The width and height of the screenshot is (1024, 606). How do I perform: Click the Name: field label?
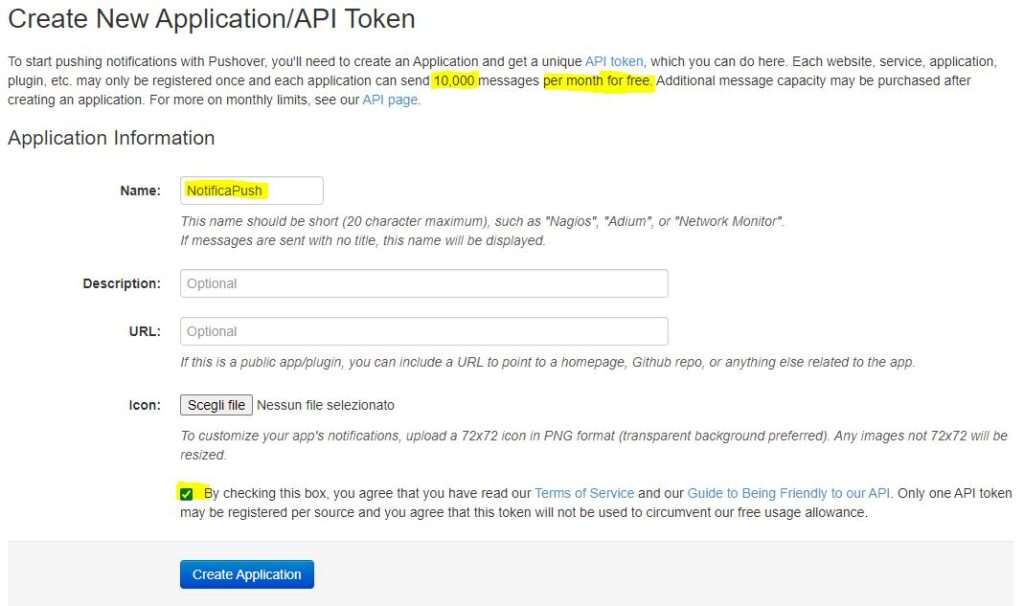(140, 191)
